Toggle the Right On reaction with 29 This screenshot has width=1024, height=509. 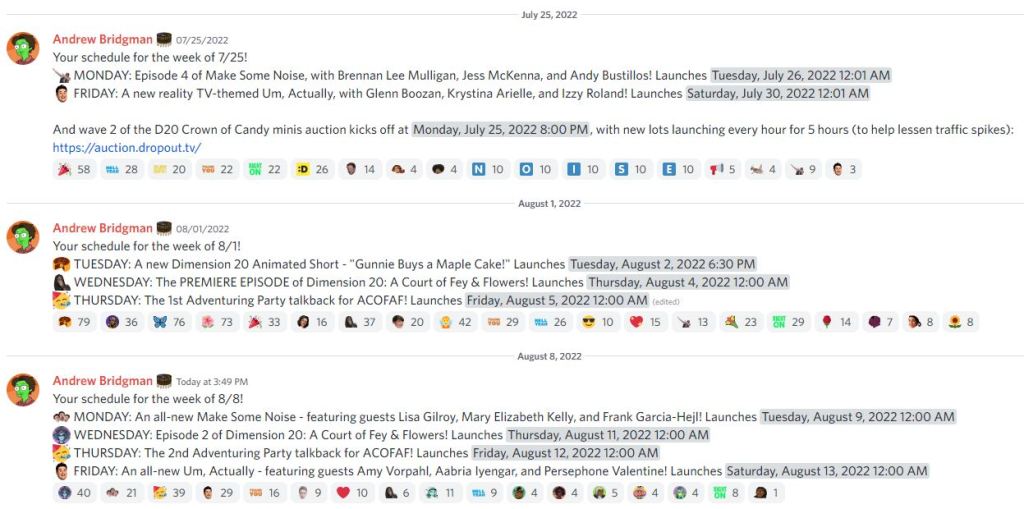pyautogui.click(x=788, y=322)
